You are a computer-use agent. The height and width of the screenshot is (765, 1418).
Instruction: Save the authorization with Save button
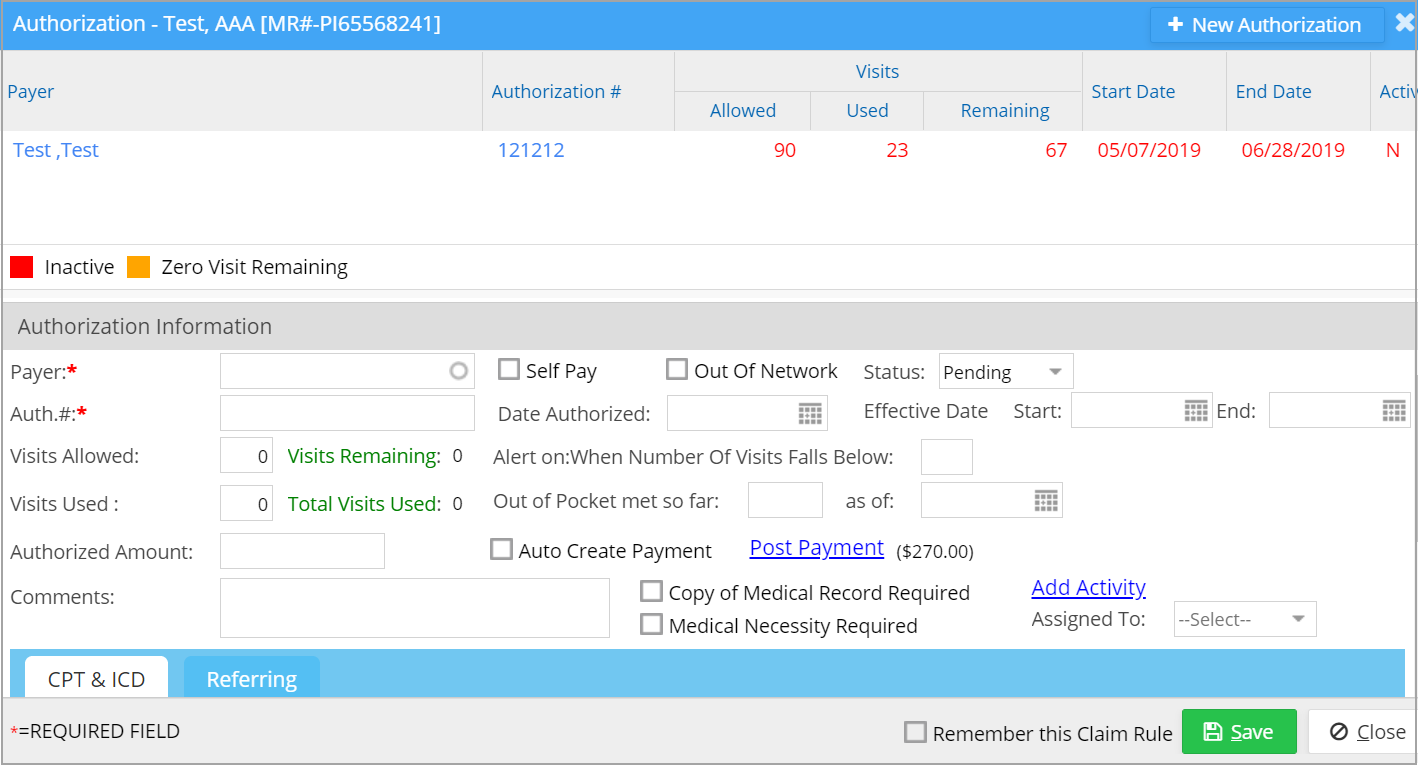1239,732
